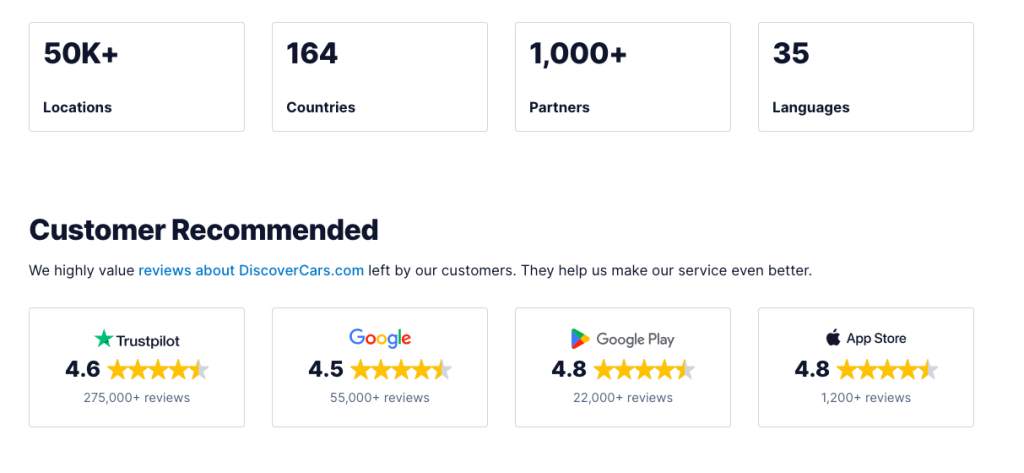
Task: Select the 1,000+ Partners stat card
Action: pos(622,77)
